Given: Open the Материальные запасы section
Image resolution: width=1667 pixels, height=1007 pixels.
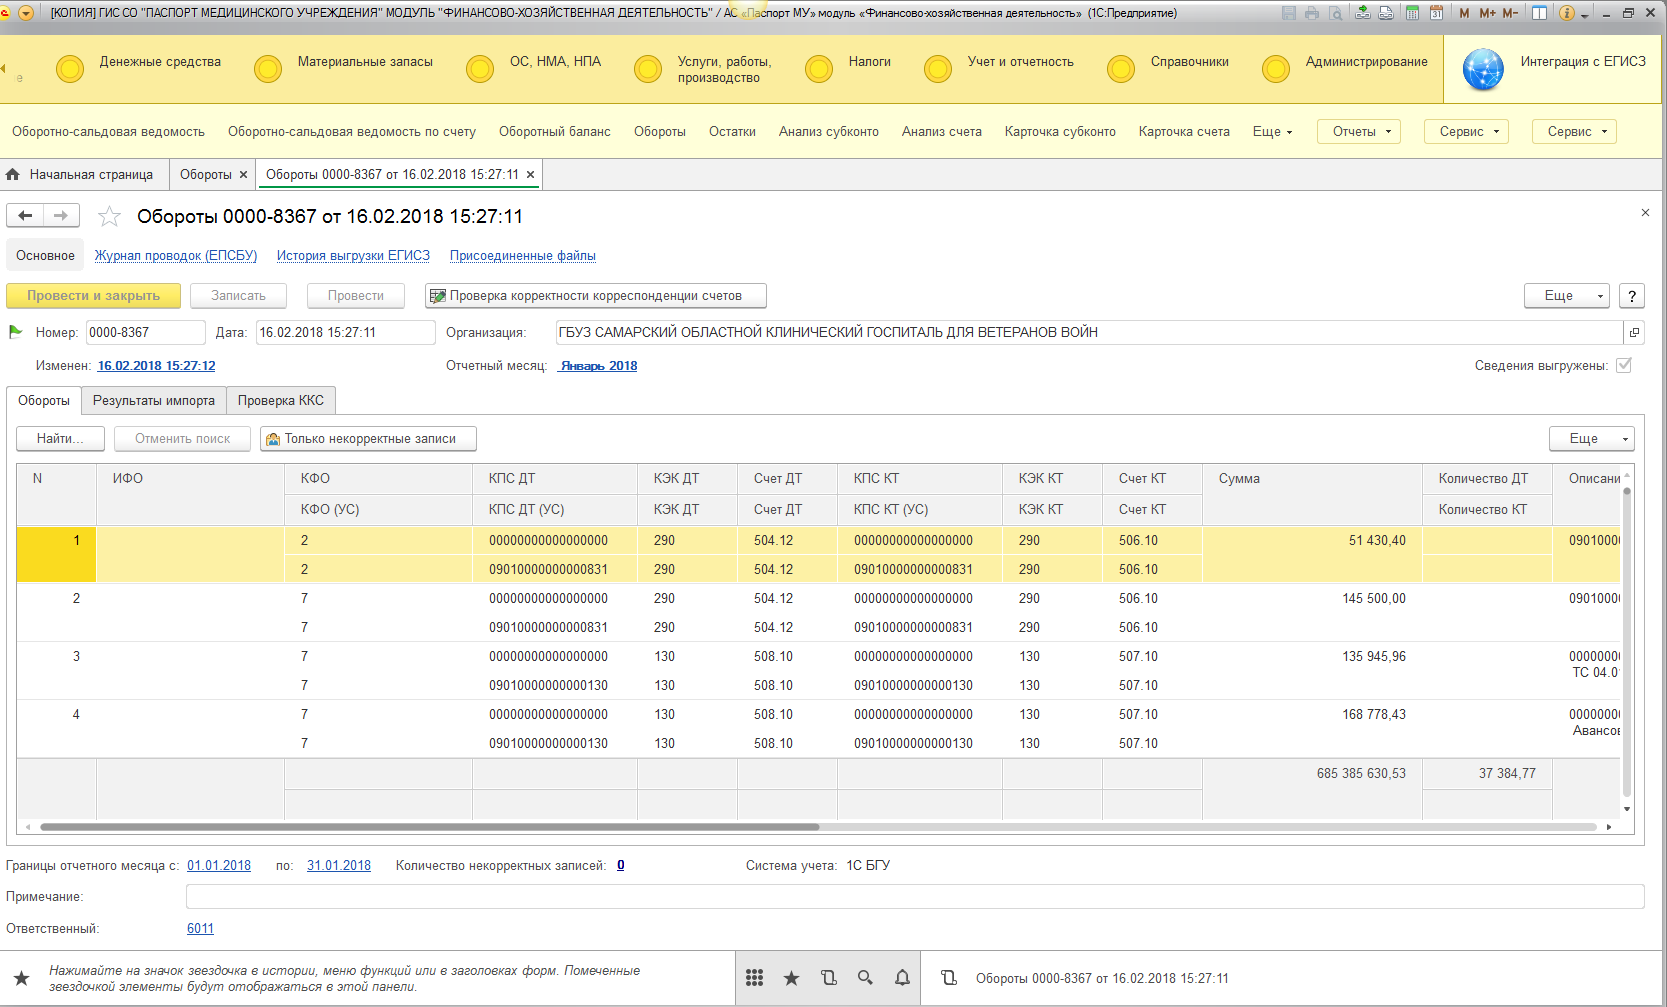Looking at the screenshot, I should [365, 62].
